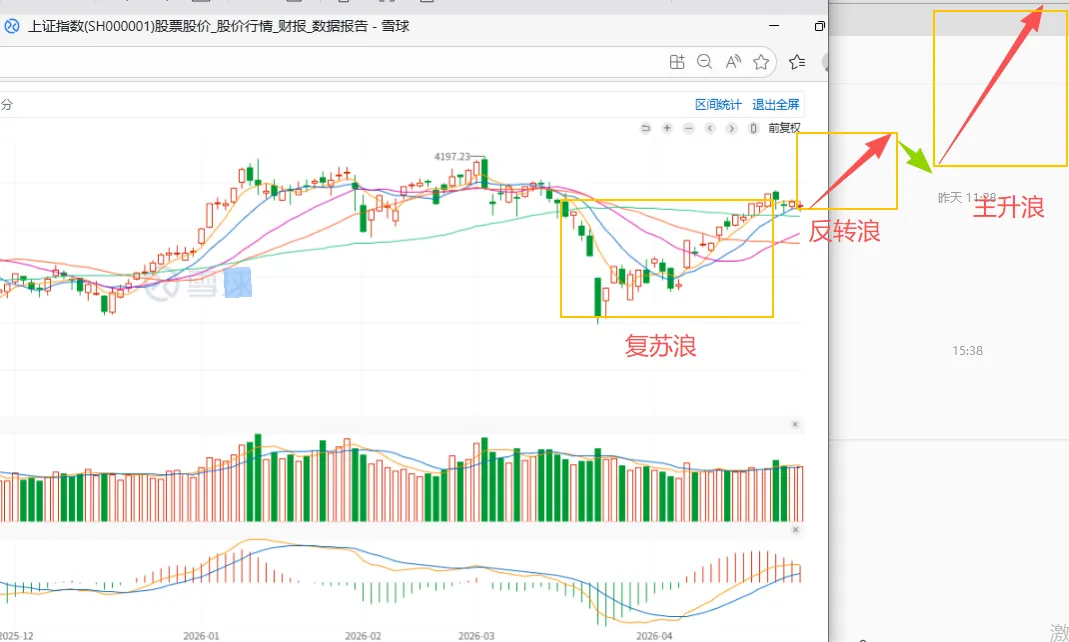Click the 2026-02 date axis label
Image resolution: width=1069 pixels, height=642 pixels.
[363, 636]
